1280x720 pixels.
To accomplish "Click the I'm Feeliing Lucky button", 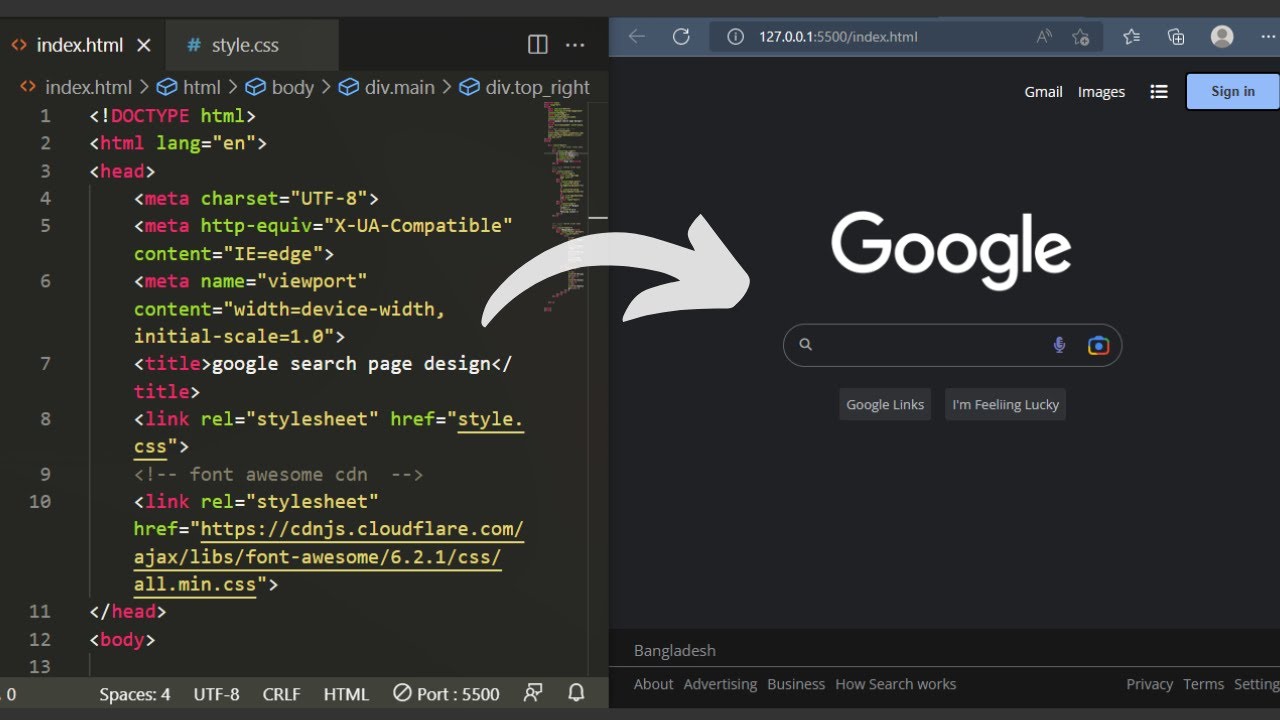I will pyautogui.click(x=1005, y=405).
